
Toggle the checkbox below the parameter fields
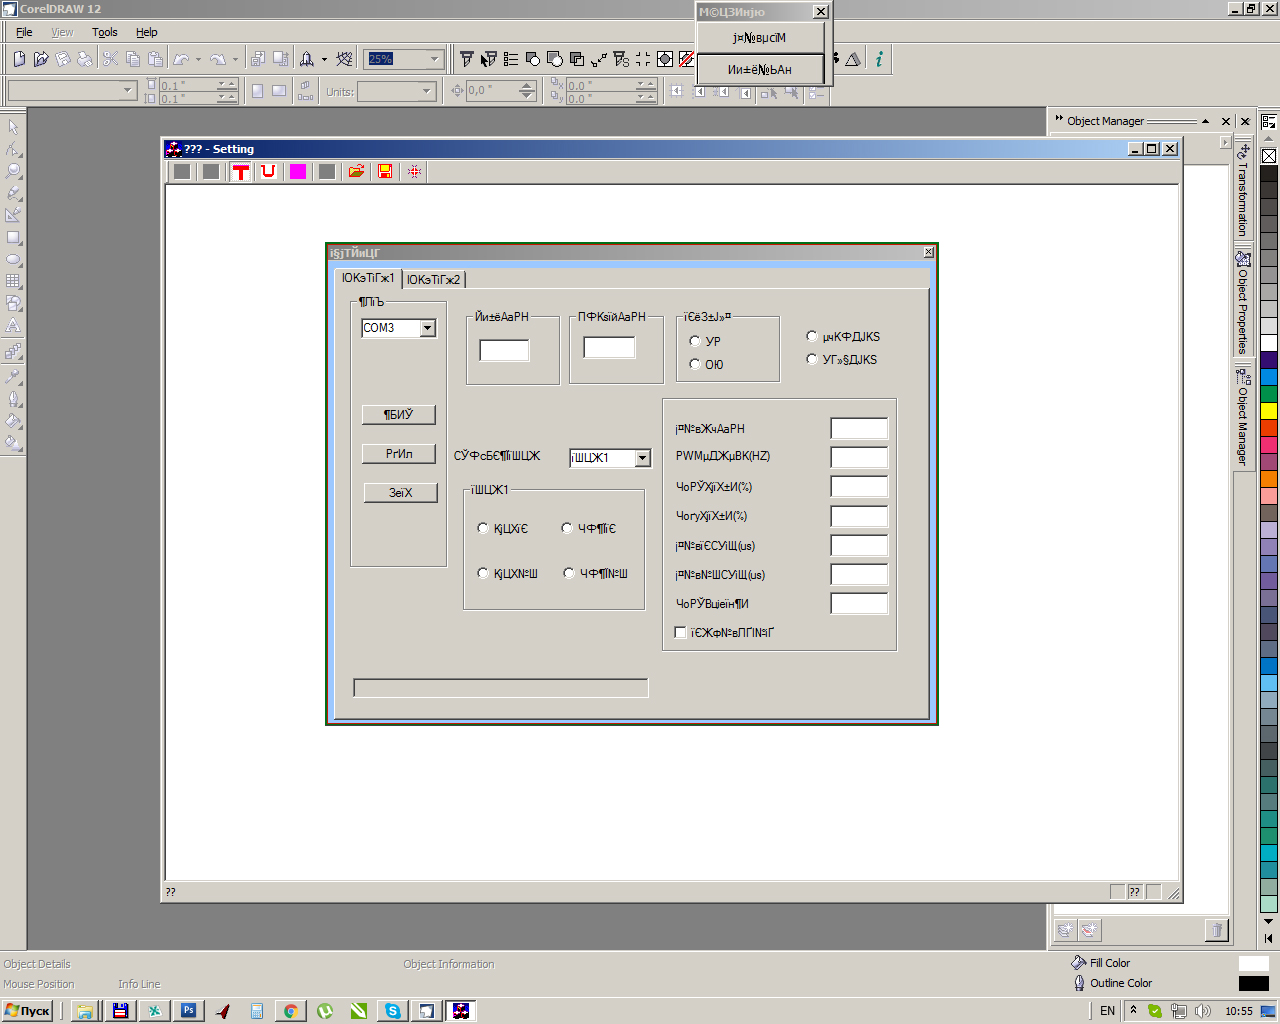pos(681,632)
